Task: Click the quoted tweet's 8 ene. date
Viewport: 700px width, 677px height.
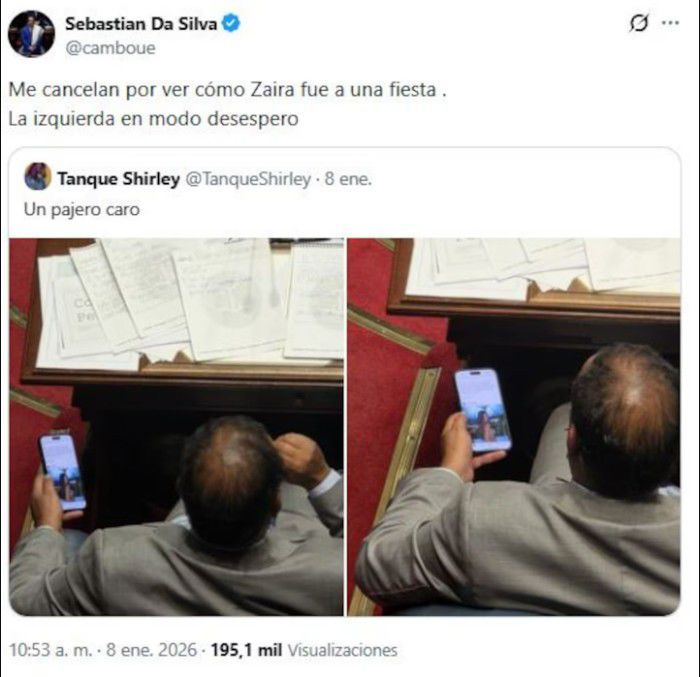Action: 348,179
